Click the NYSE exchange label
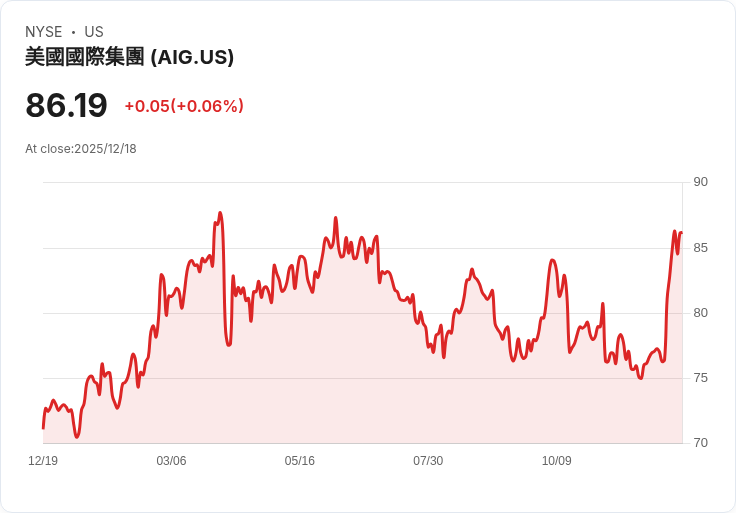Image resolution: width=736 pixels, height=513 pixels. (x=44, y=32)
